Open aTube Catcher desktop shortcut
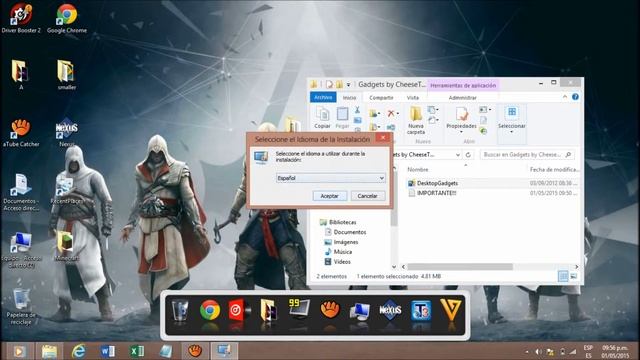 coord(21,132)
